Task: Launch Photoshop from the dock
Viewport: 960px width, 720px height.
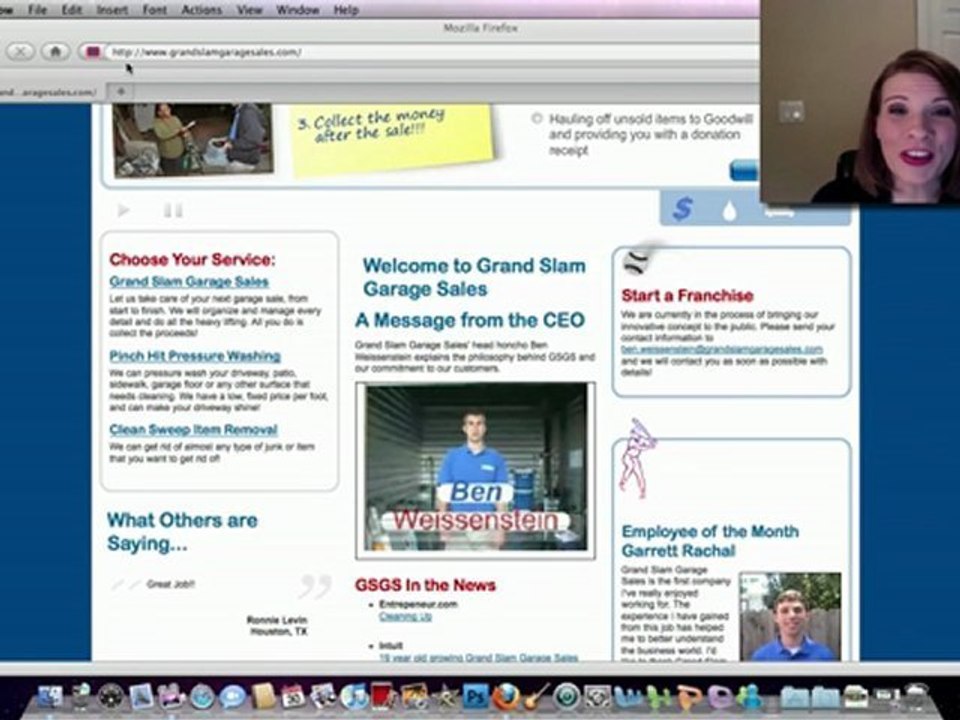Action: click(476, 697)
